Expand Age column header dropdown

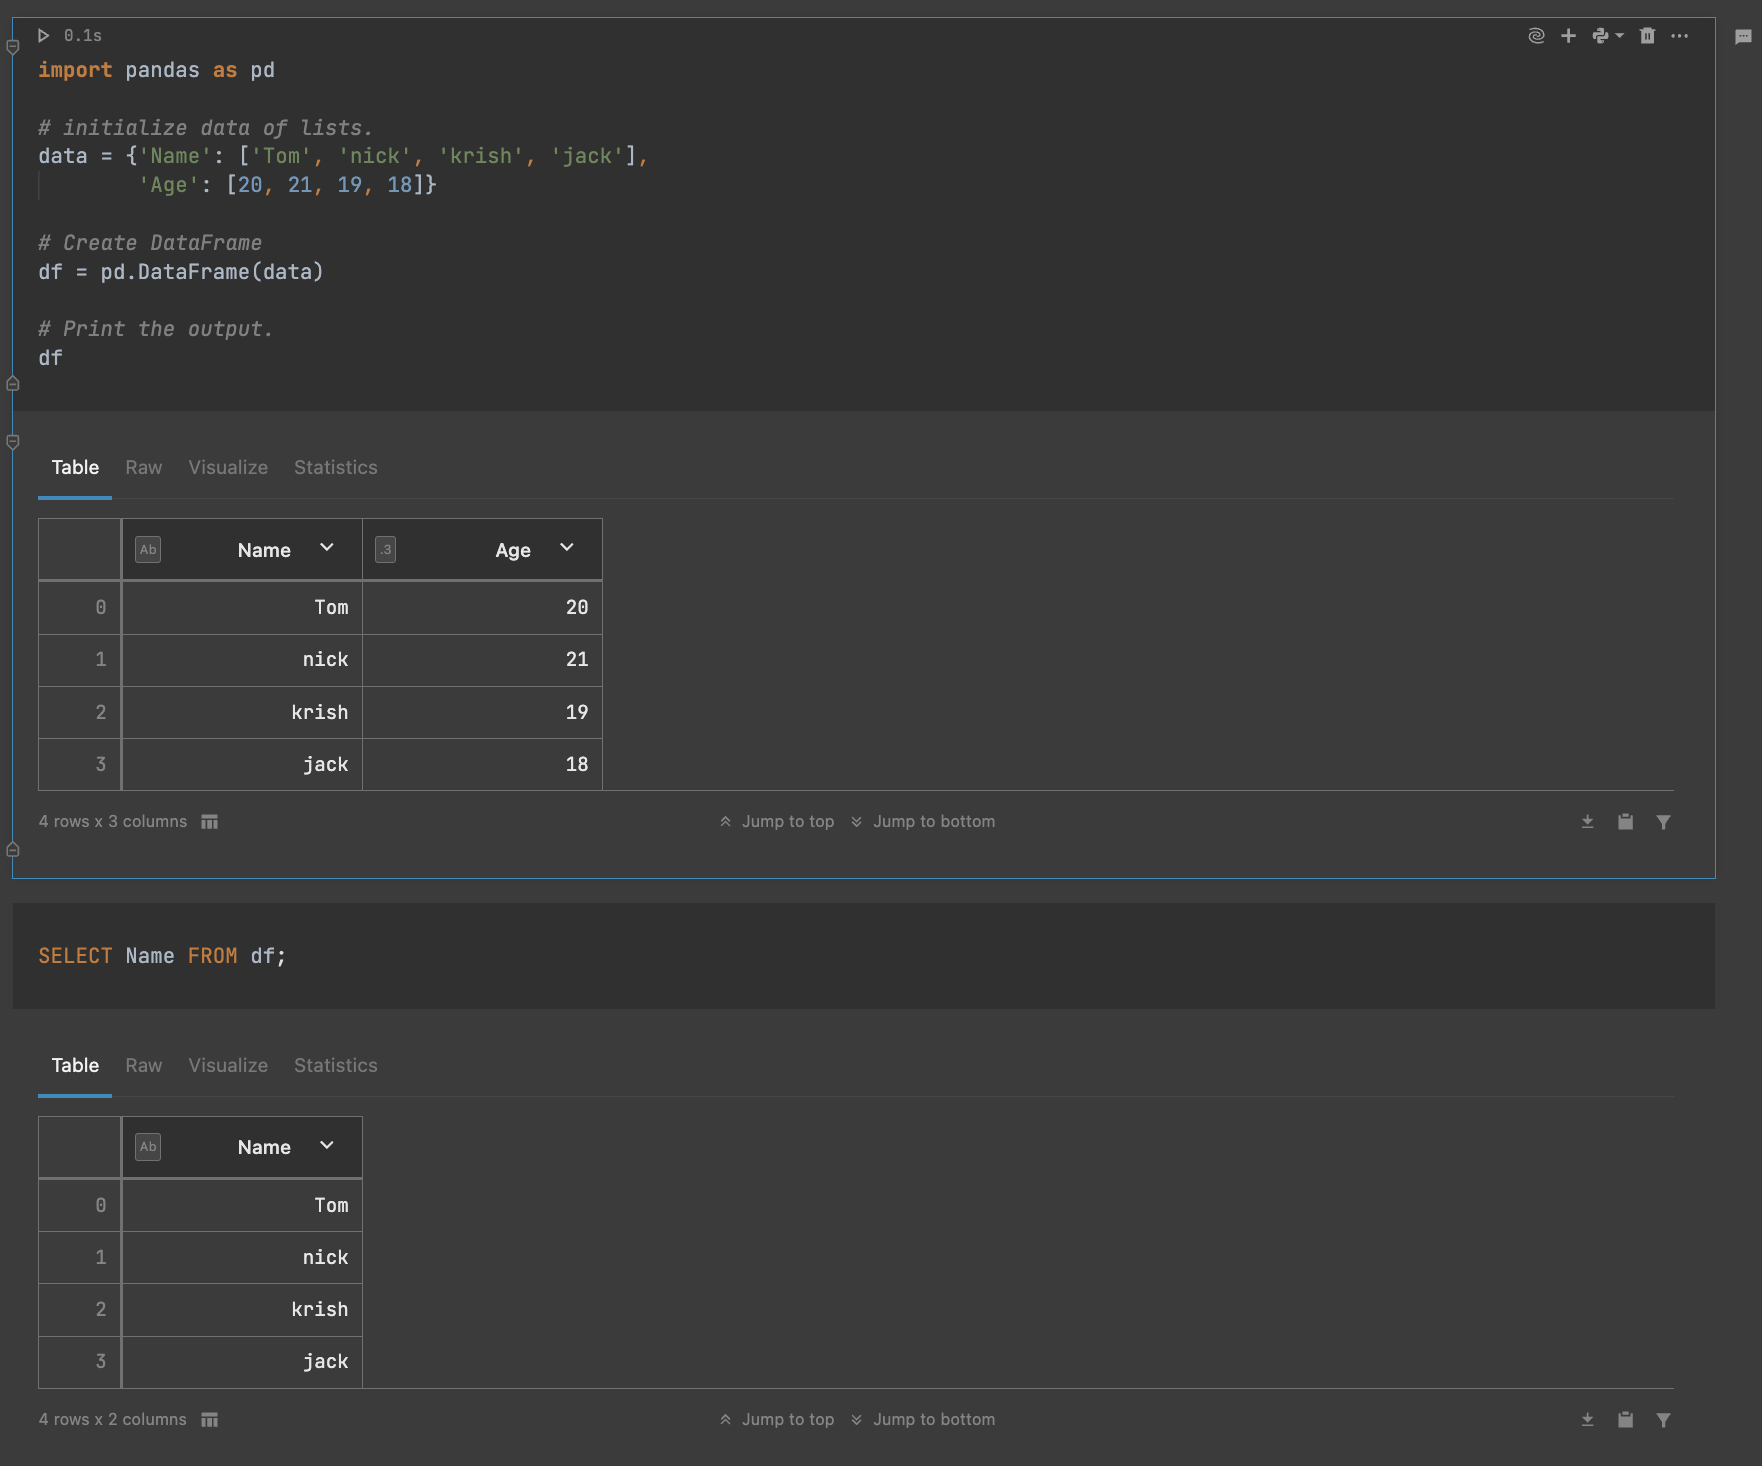click(567, 548)
